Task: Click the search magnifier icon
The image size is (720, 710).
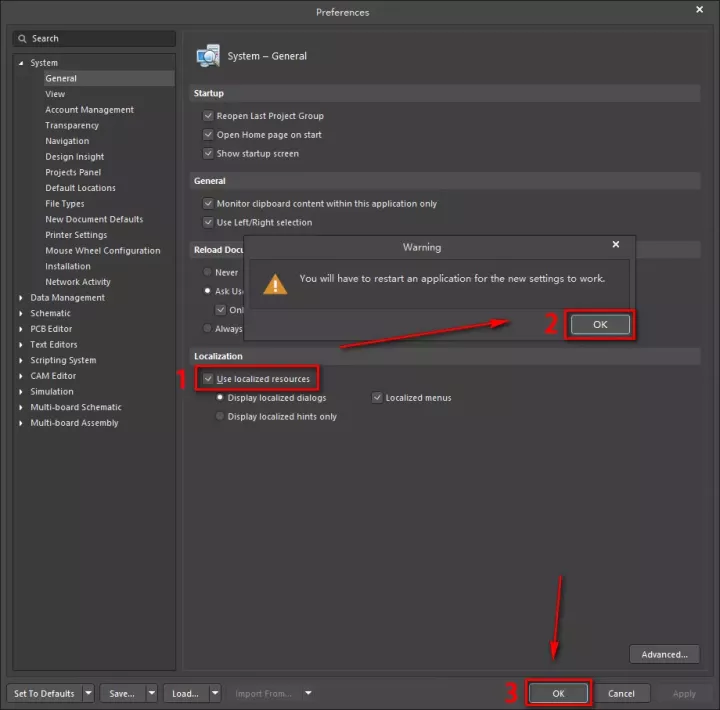Action: point(22,39)
